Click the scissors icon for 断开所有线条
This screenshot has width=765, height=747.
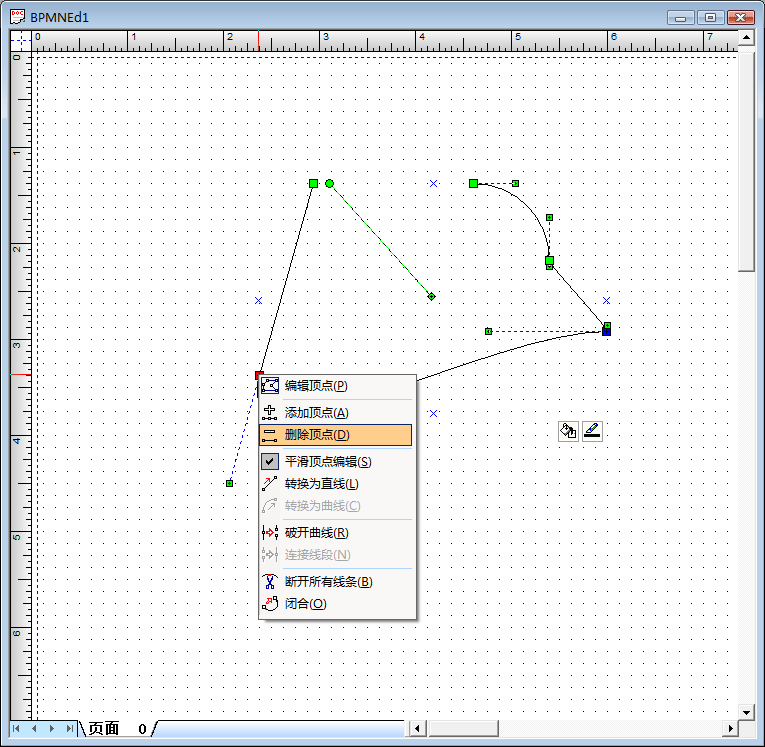269,582
